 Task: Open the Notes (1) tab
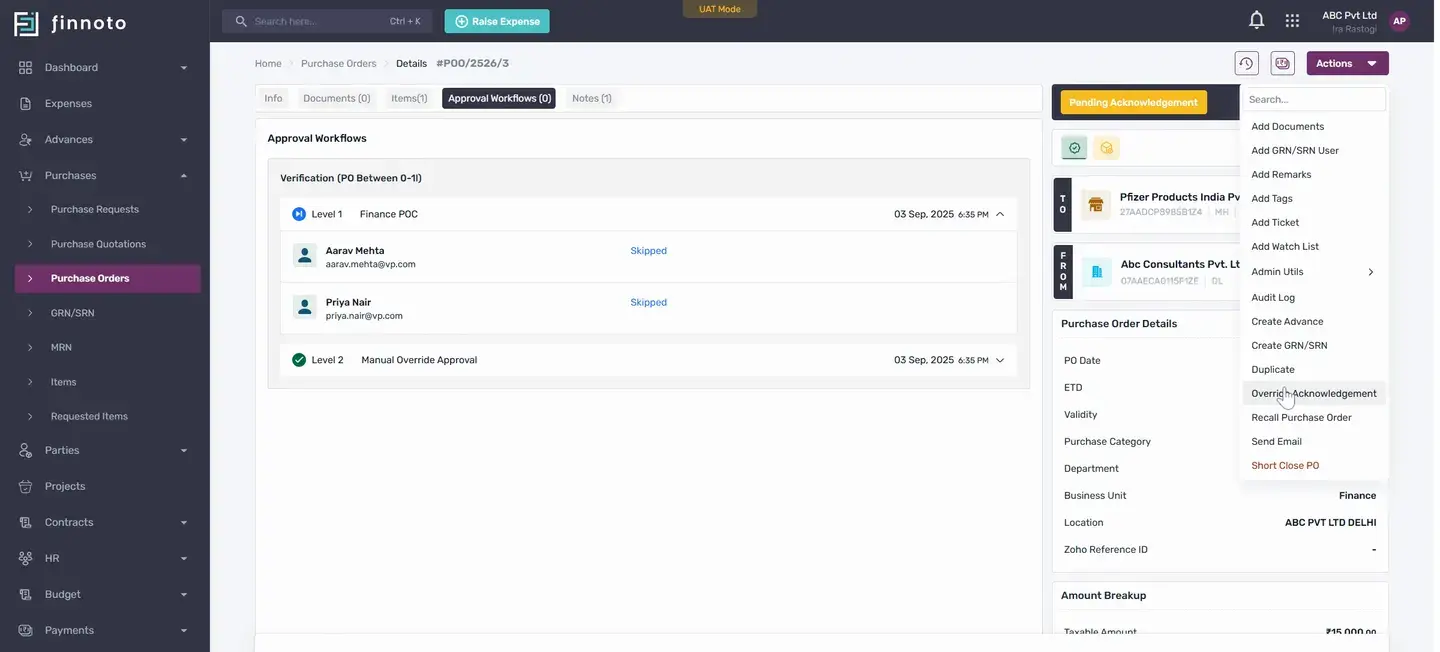pyautogui.click(x=592, y=98)
